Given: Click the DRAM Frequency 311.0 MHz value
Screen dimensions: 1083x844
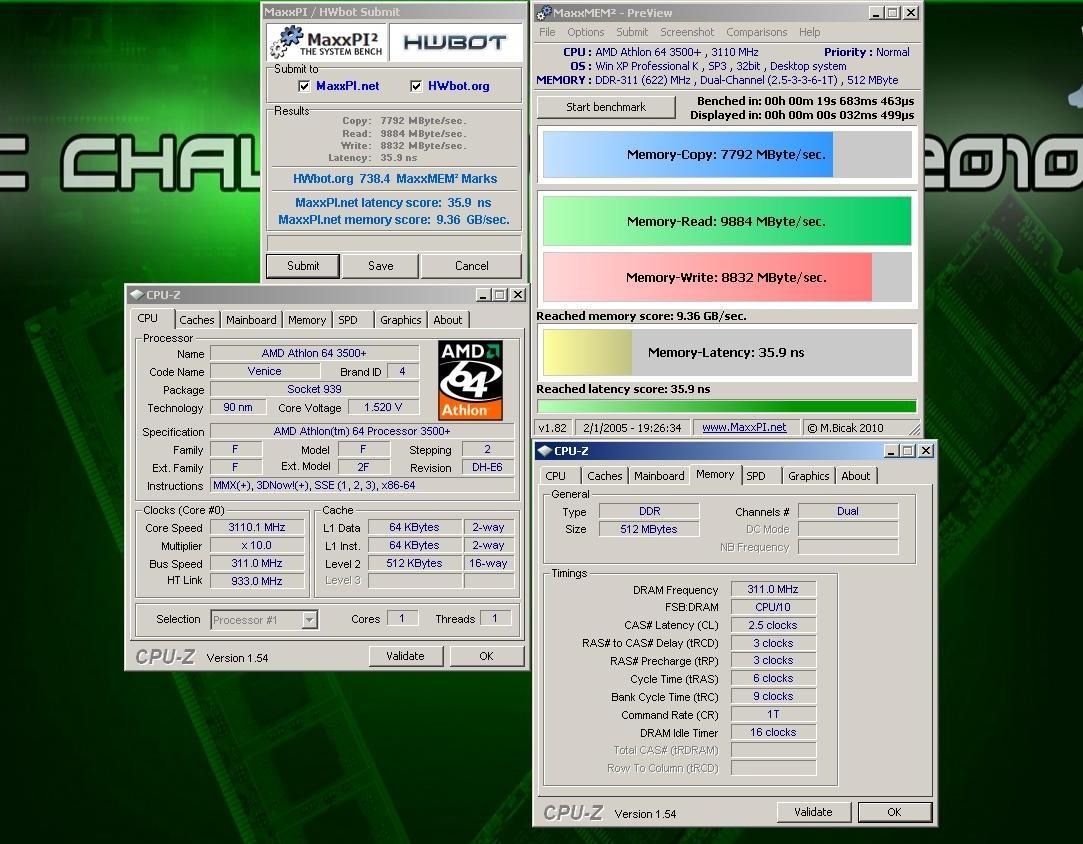Looking at the screenshot, I should tap(773, 589).
